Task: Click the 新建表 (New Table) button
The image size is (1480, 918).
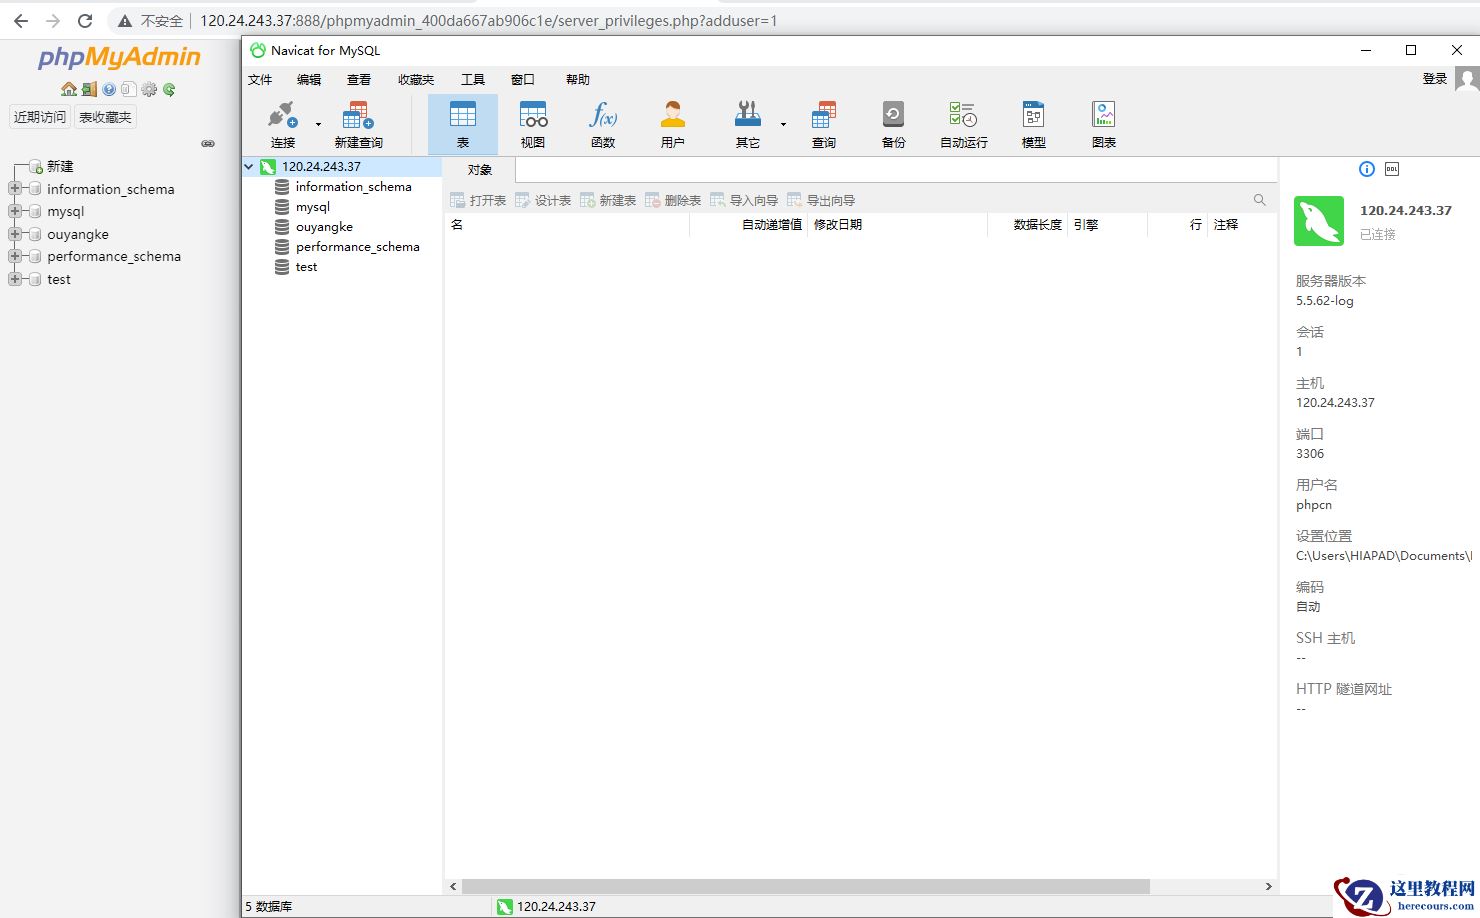Action: click(x=608, y=200)
